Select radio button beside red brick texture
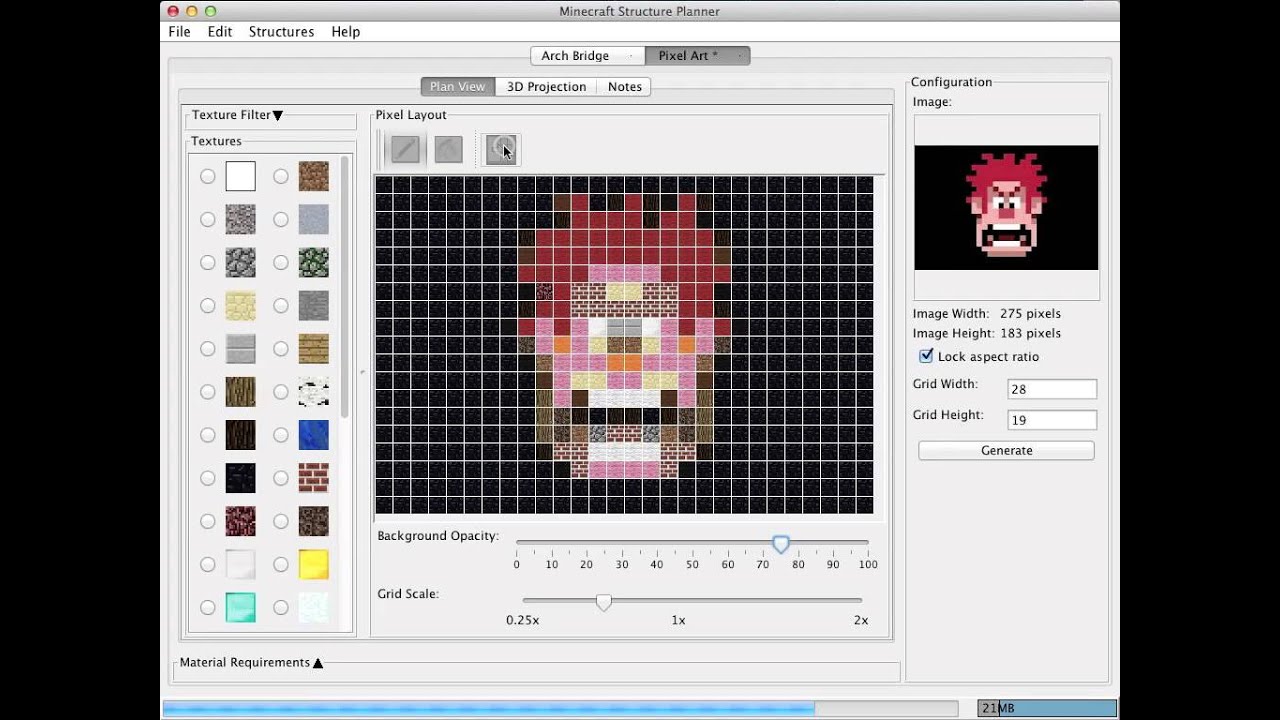 (x=281, y=478)
